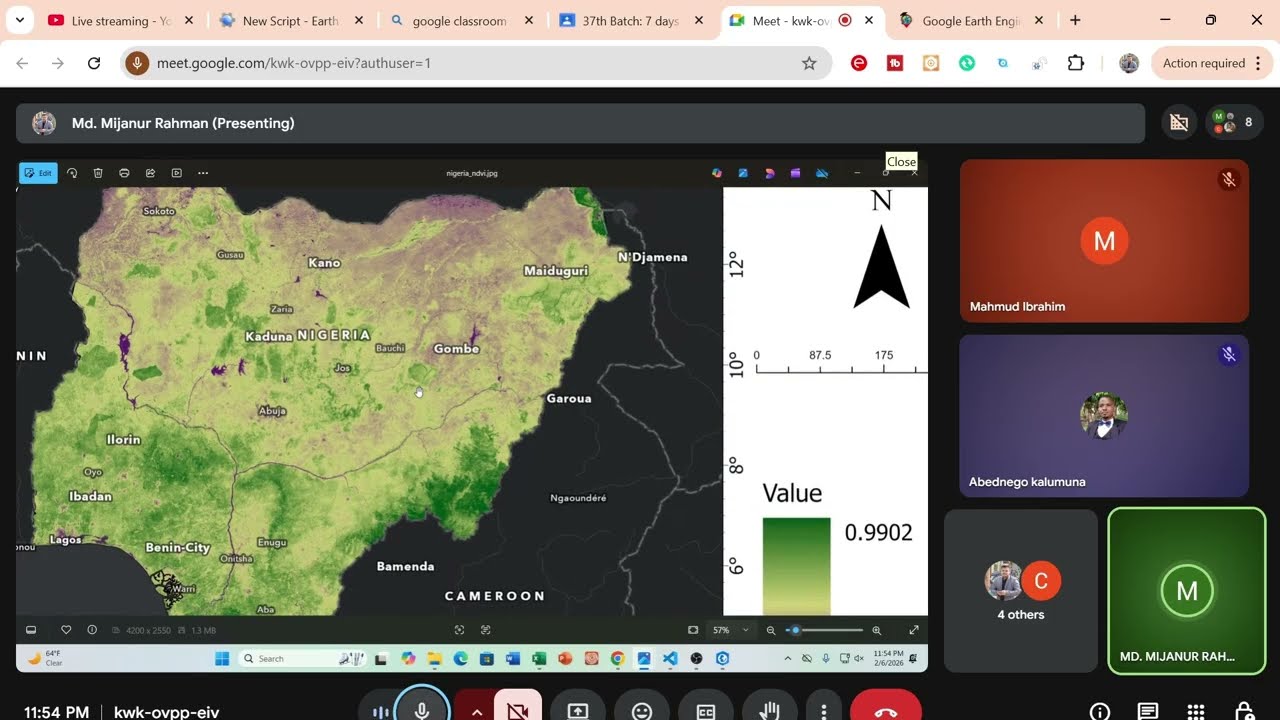Favorite the image with the heart icon
The image size is (1280, 720).
click(66, 630)
